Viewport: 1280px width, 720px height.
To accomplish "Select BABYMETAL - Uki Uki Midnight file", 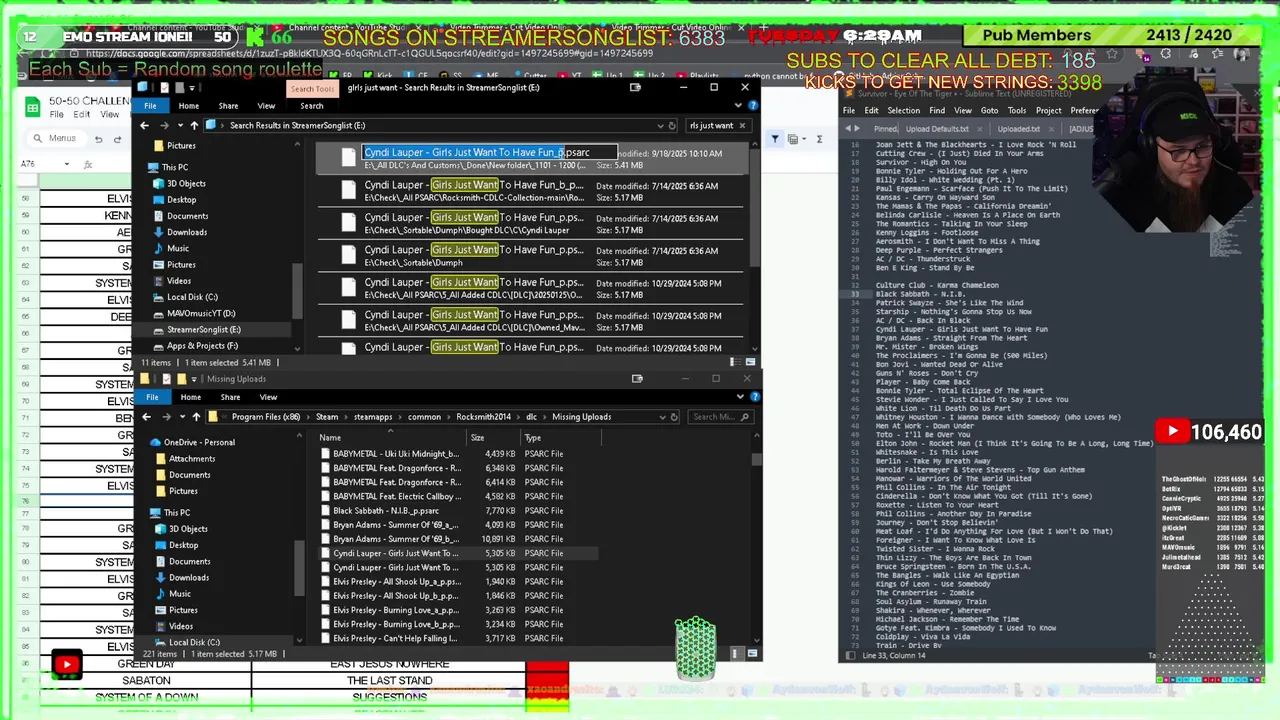I will click(395, 453).
